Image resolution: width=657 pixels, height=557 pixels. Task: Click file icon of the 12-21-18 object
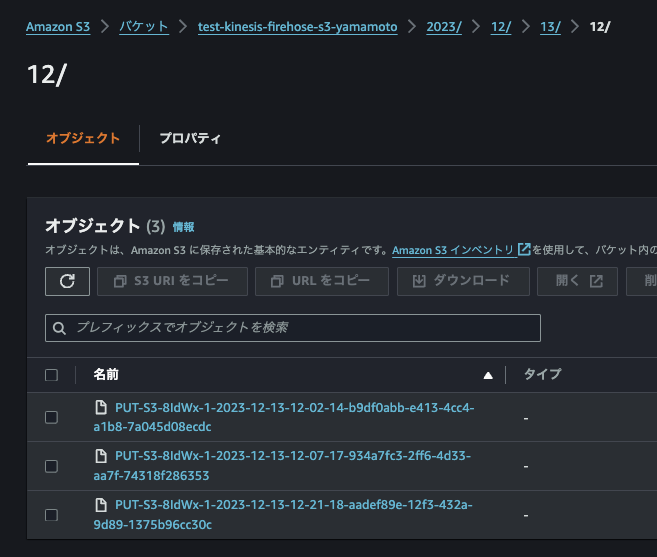101,505
